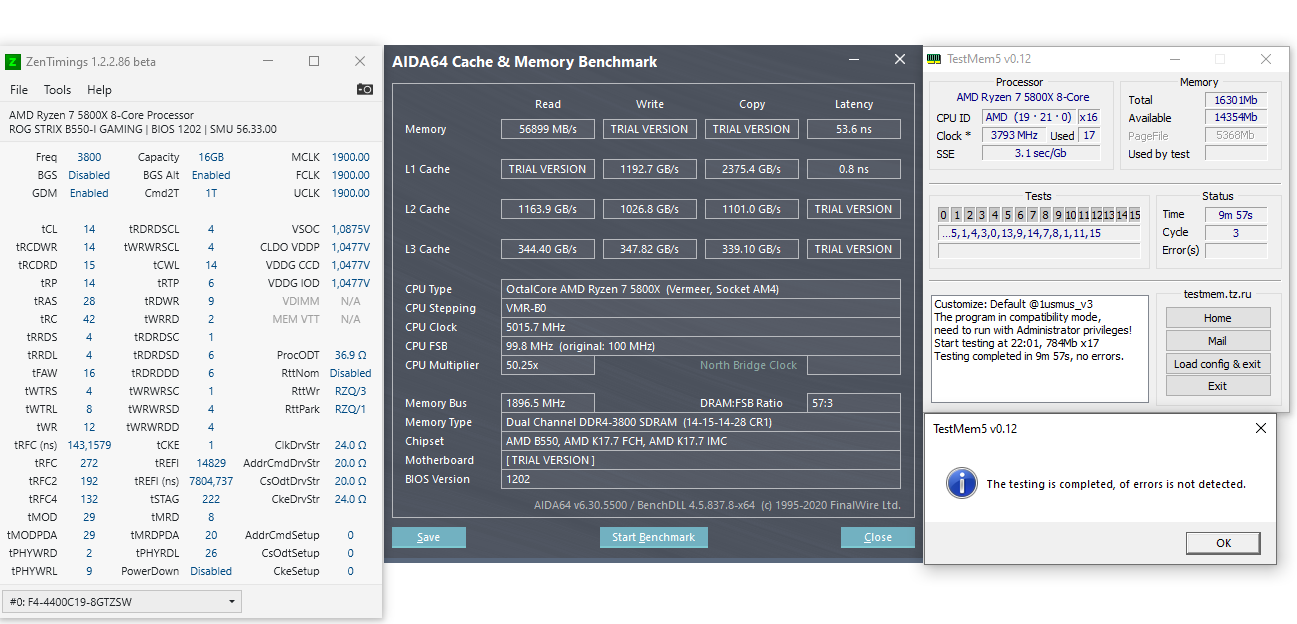Click the RttPark RZQ/1 value

[351, 409]
